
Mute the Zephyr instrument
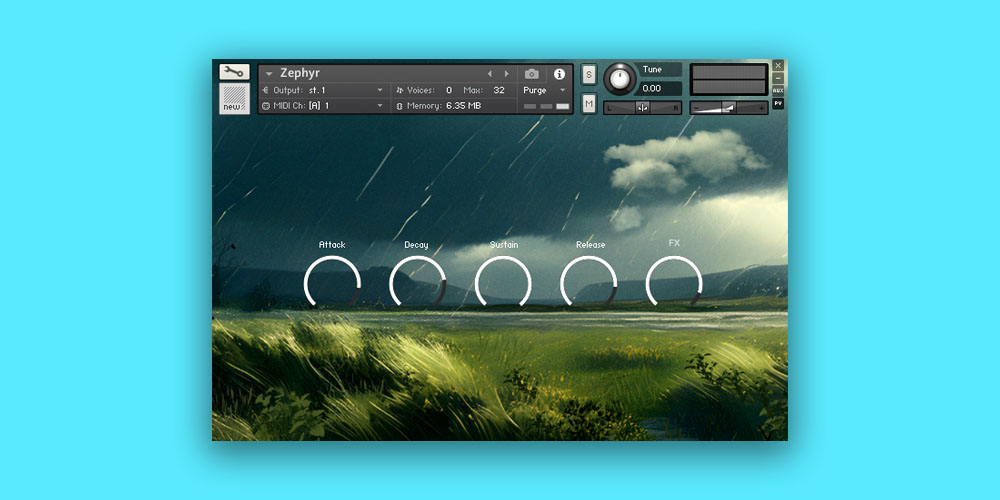[x=589, y=103]
